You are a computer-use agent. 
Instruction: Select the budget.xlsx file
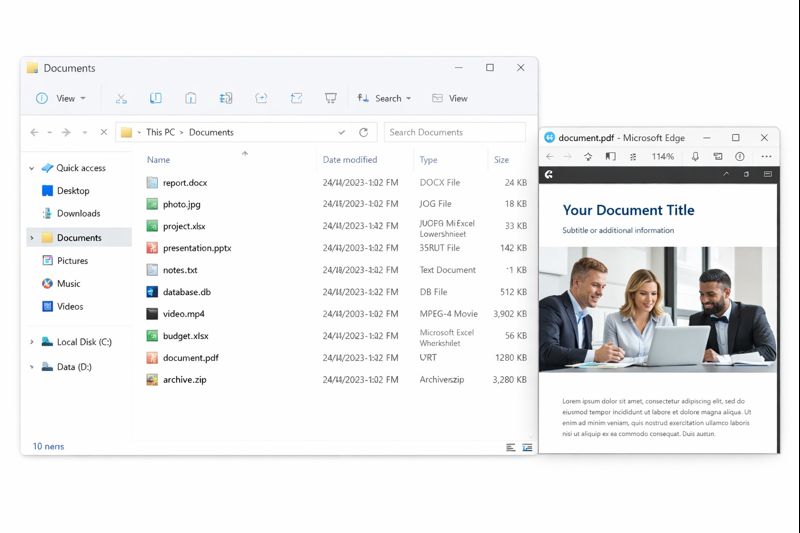[x=185, y=336]
